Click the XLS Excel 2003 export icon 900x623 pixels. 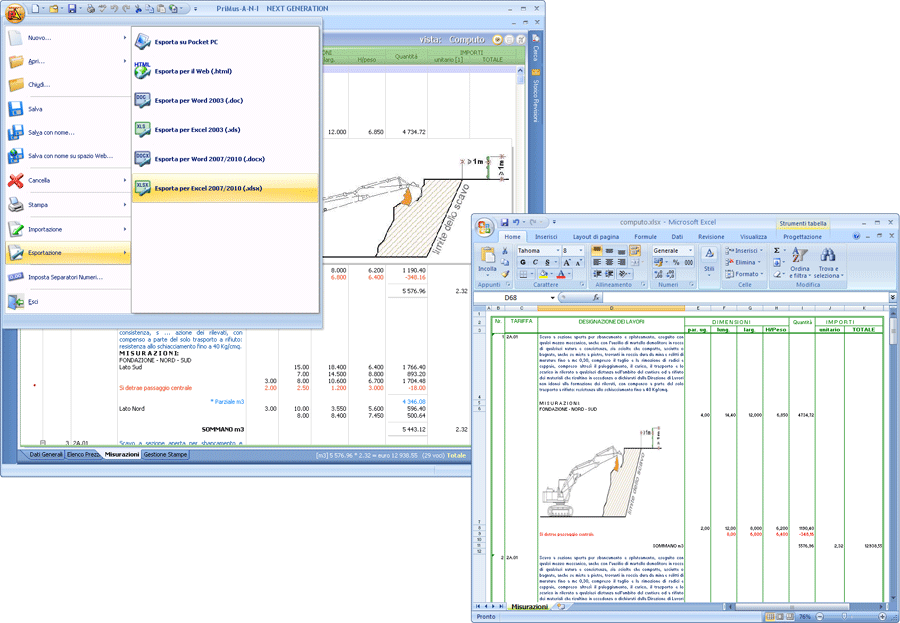click(142, 129)
